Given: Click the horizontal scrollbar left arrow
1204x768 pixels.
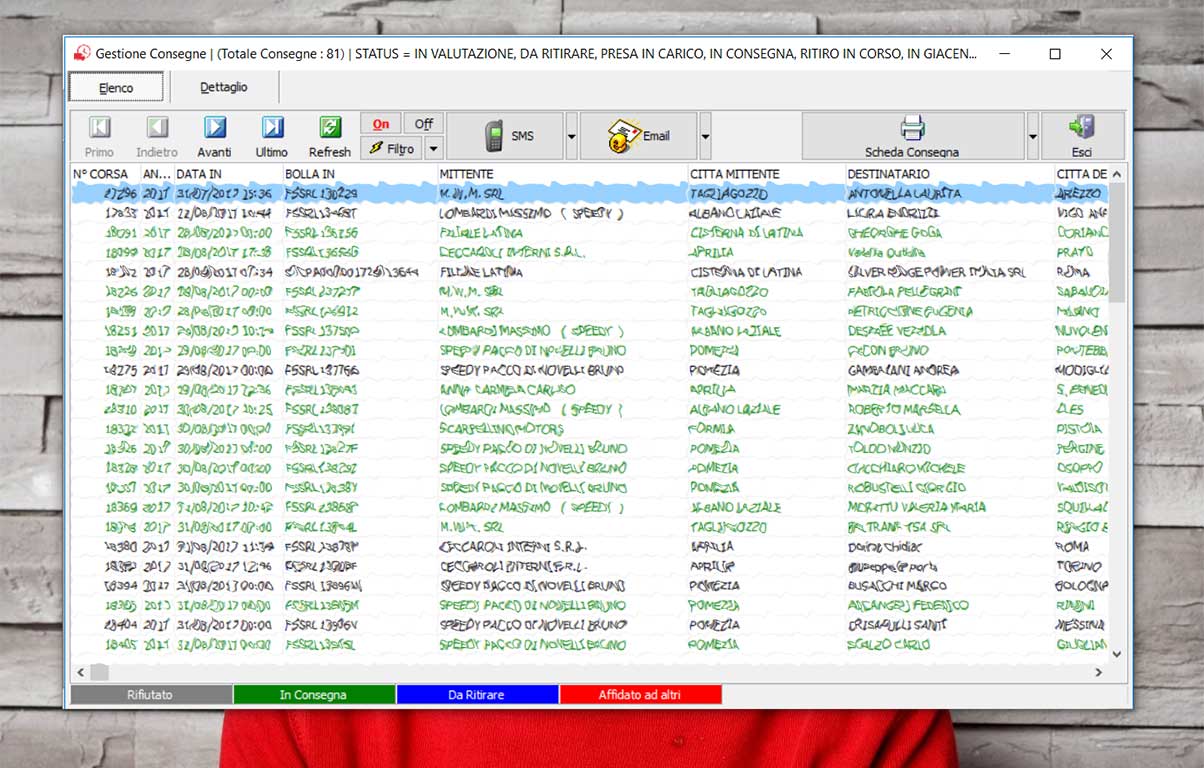Looking at the screenshot, I should pyautogui.click(x=80, y=672).
